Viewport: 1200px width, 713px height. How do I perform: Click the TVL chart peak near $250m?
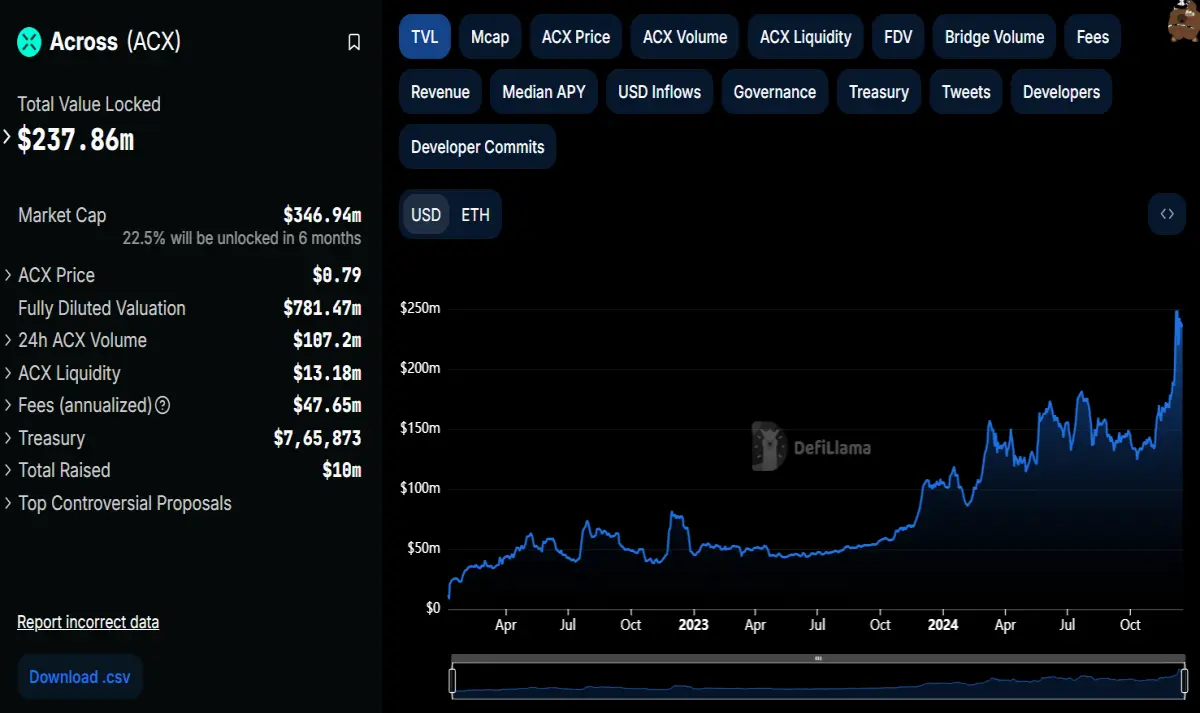pyautogui.click(x=1178, y=313)
